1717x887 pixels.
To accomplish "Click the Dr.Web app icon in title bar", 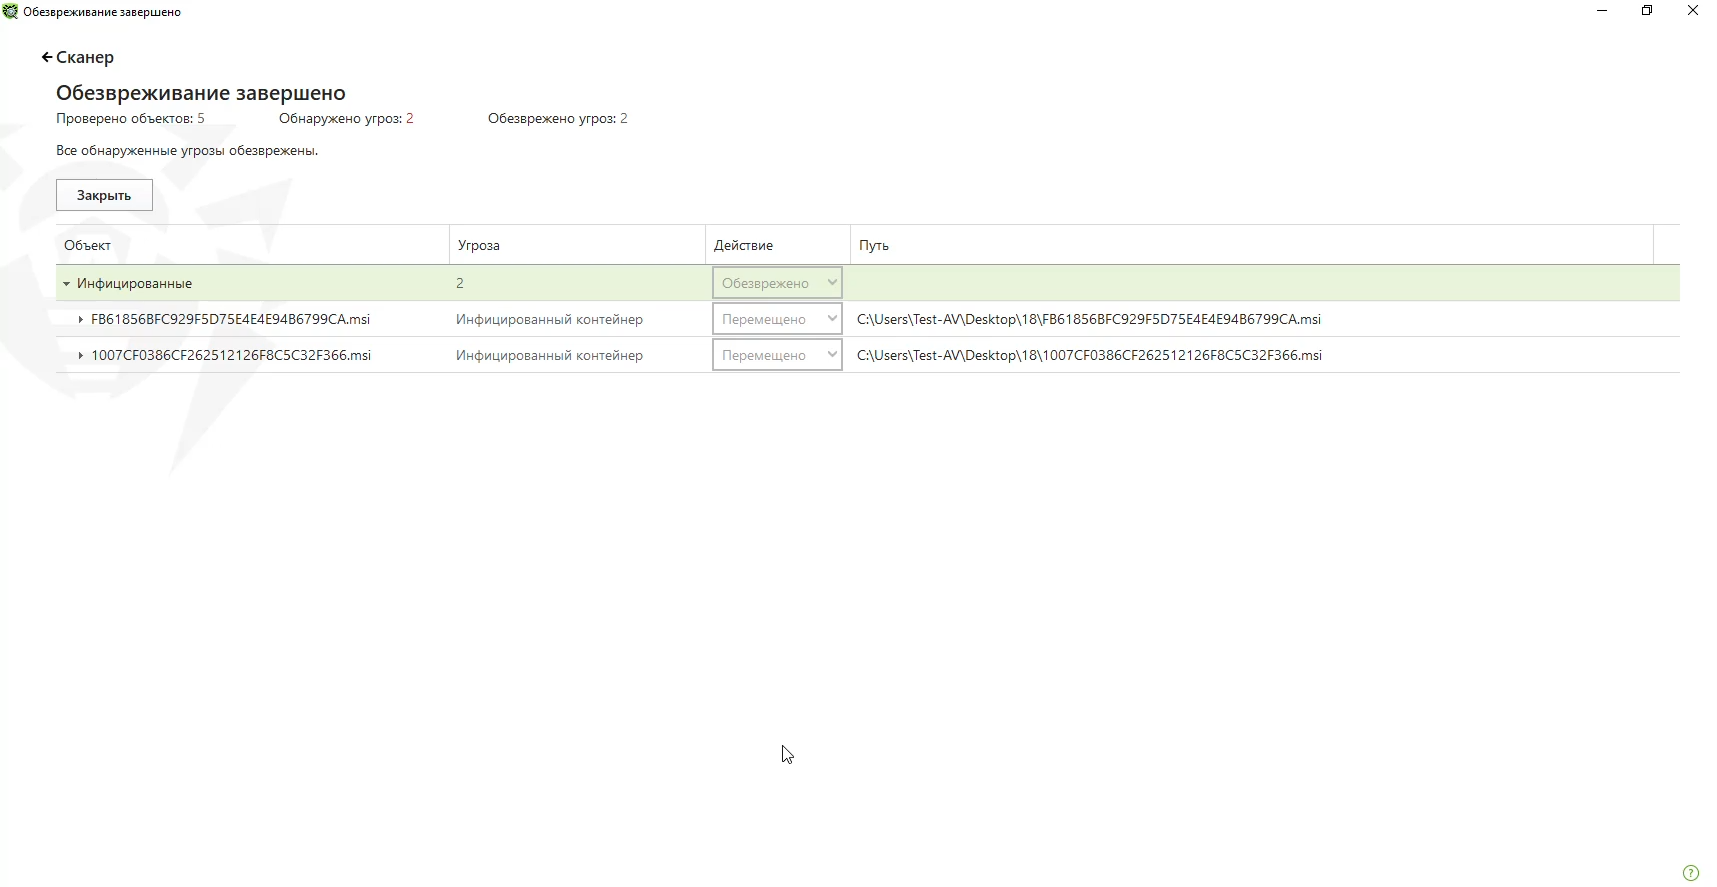I will (x=10, y=12).
